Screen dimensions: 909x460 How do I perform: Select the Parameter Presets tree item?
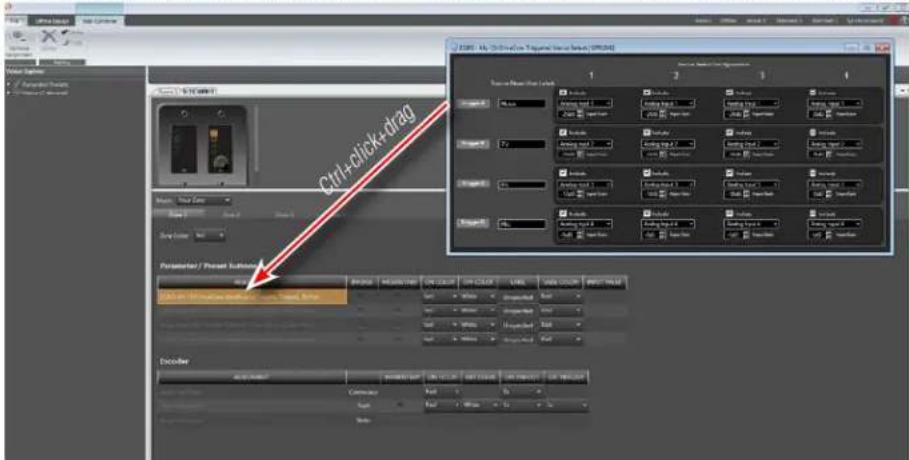pyautogui.click(x=45, y=85)
